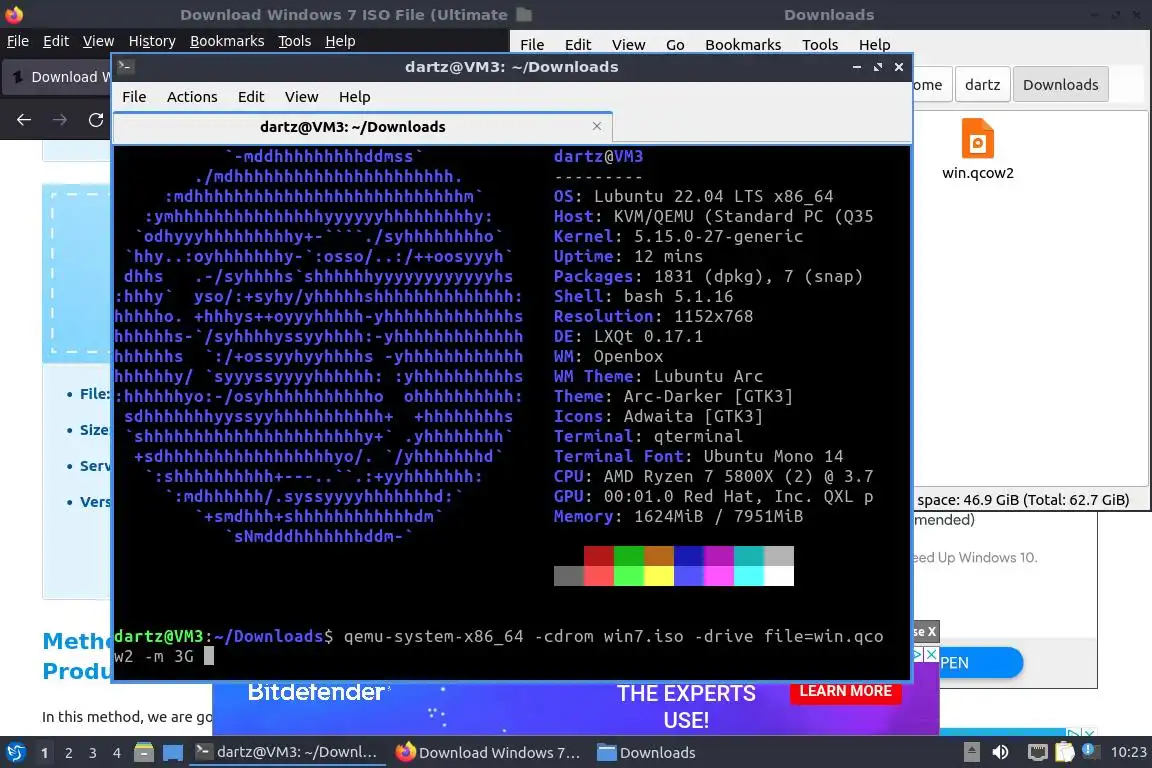Click the Downloads breadcrumb in file manager
Screen dimensions: 1152x768
tap(1060, 85)
